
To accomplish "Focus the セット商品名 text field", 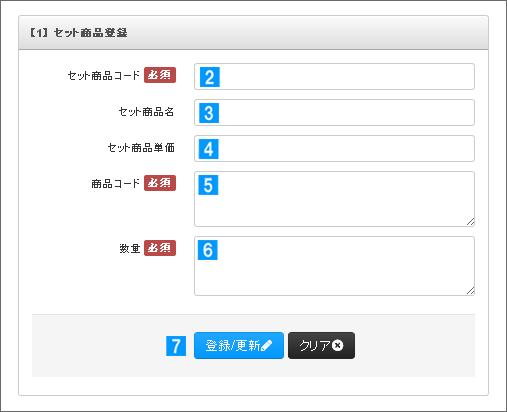I will point(334,113).
